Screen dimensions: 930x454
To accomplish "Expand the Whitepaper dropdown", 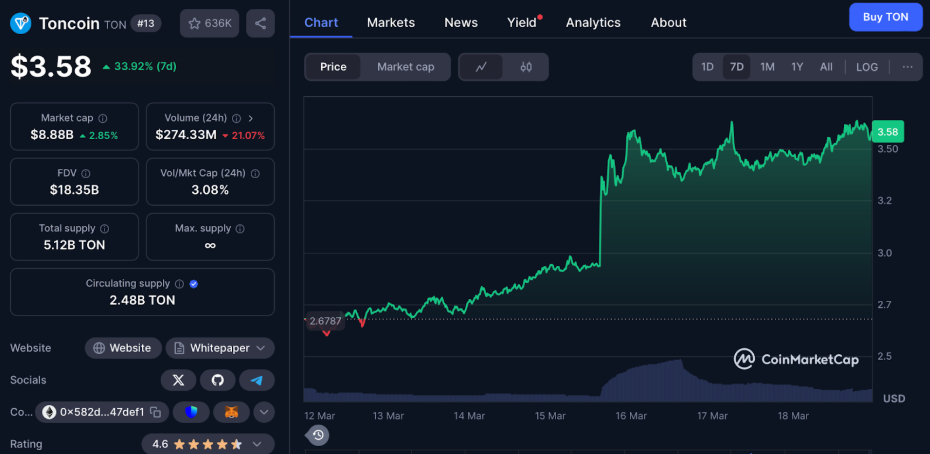I will pos(219,348).
